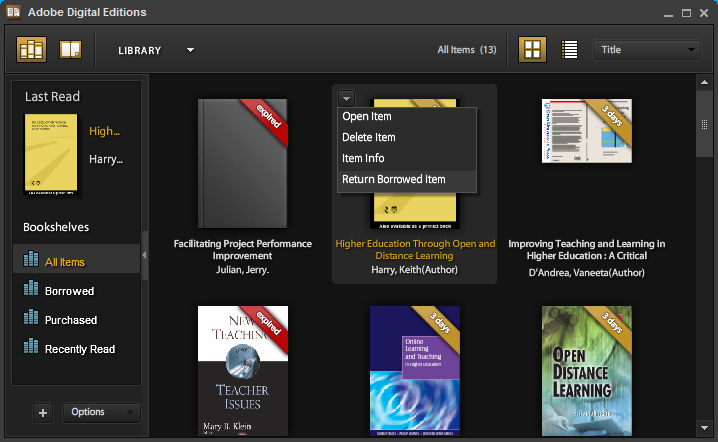The height and width of the screenshot is (442, 718).
Task: Click 3 days ribbon on Online Learning book
Action: coord(440,324)
